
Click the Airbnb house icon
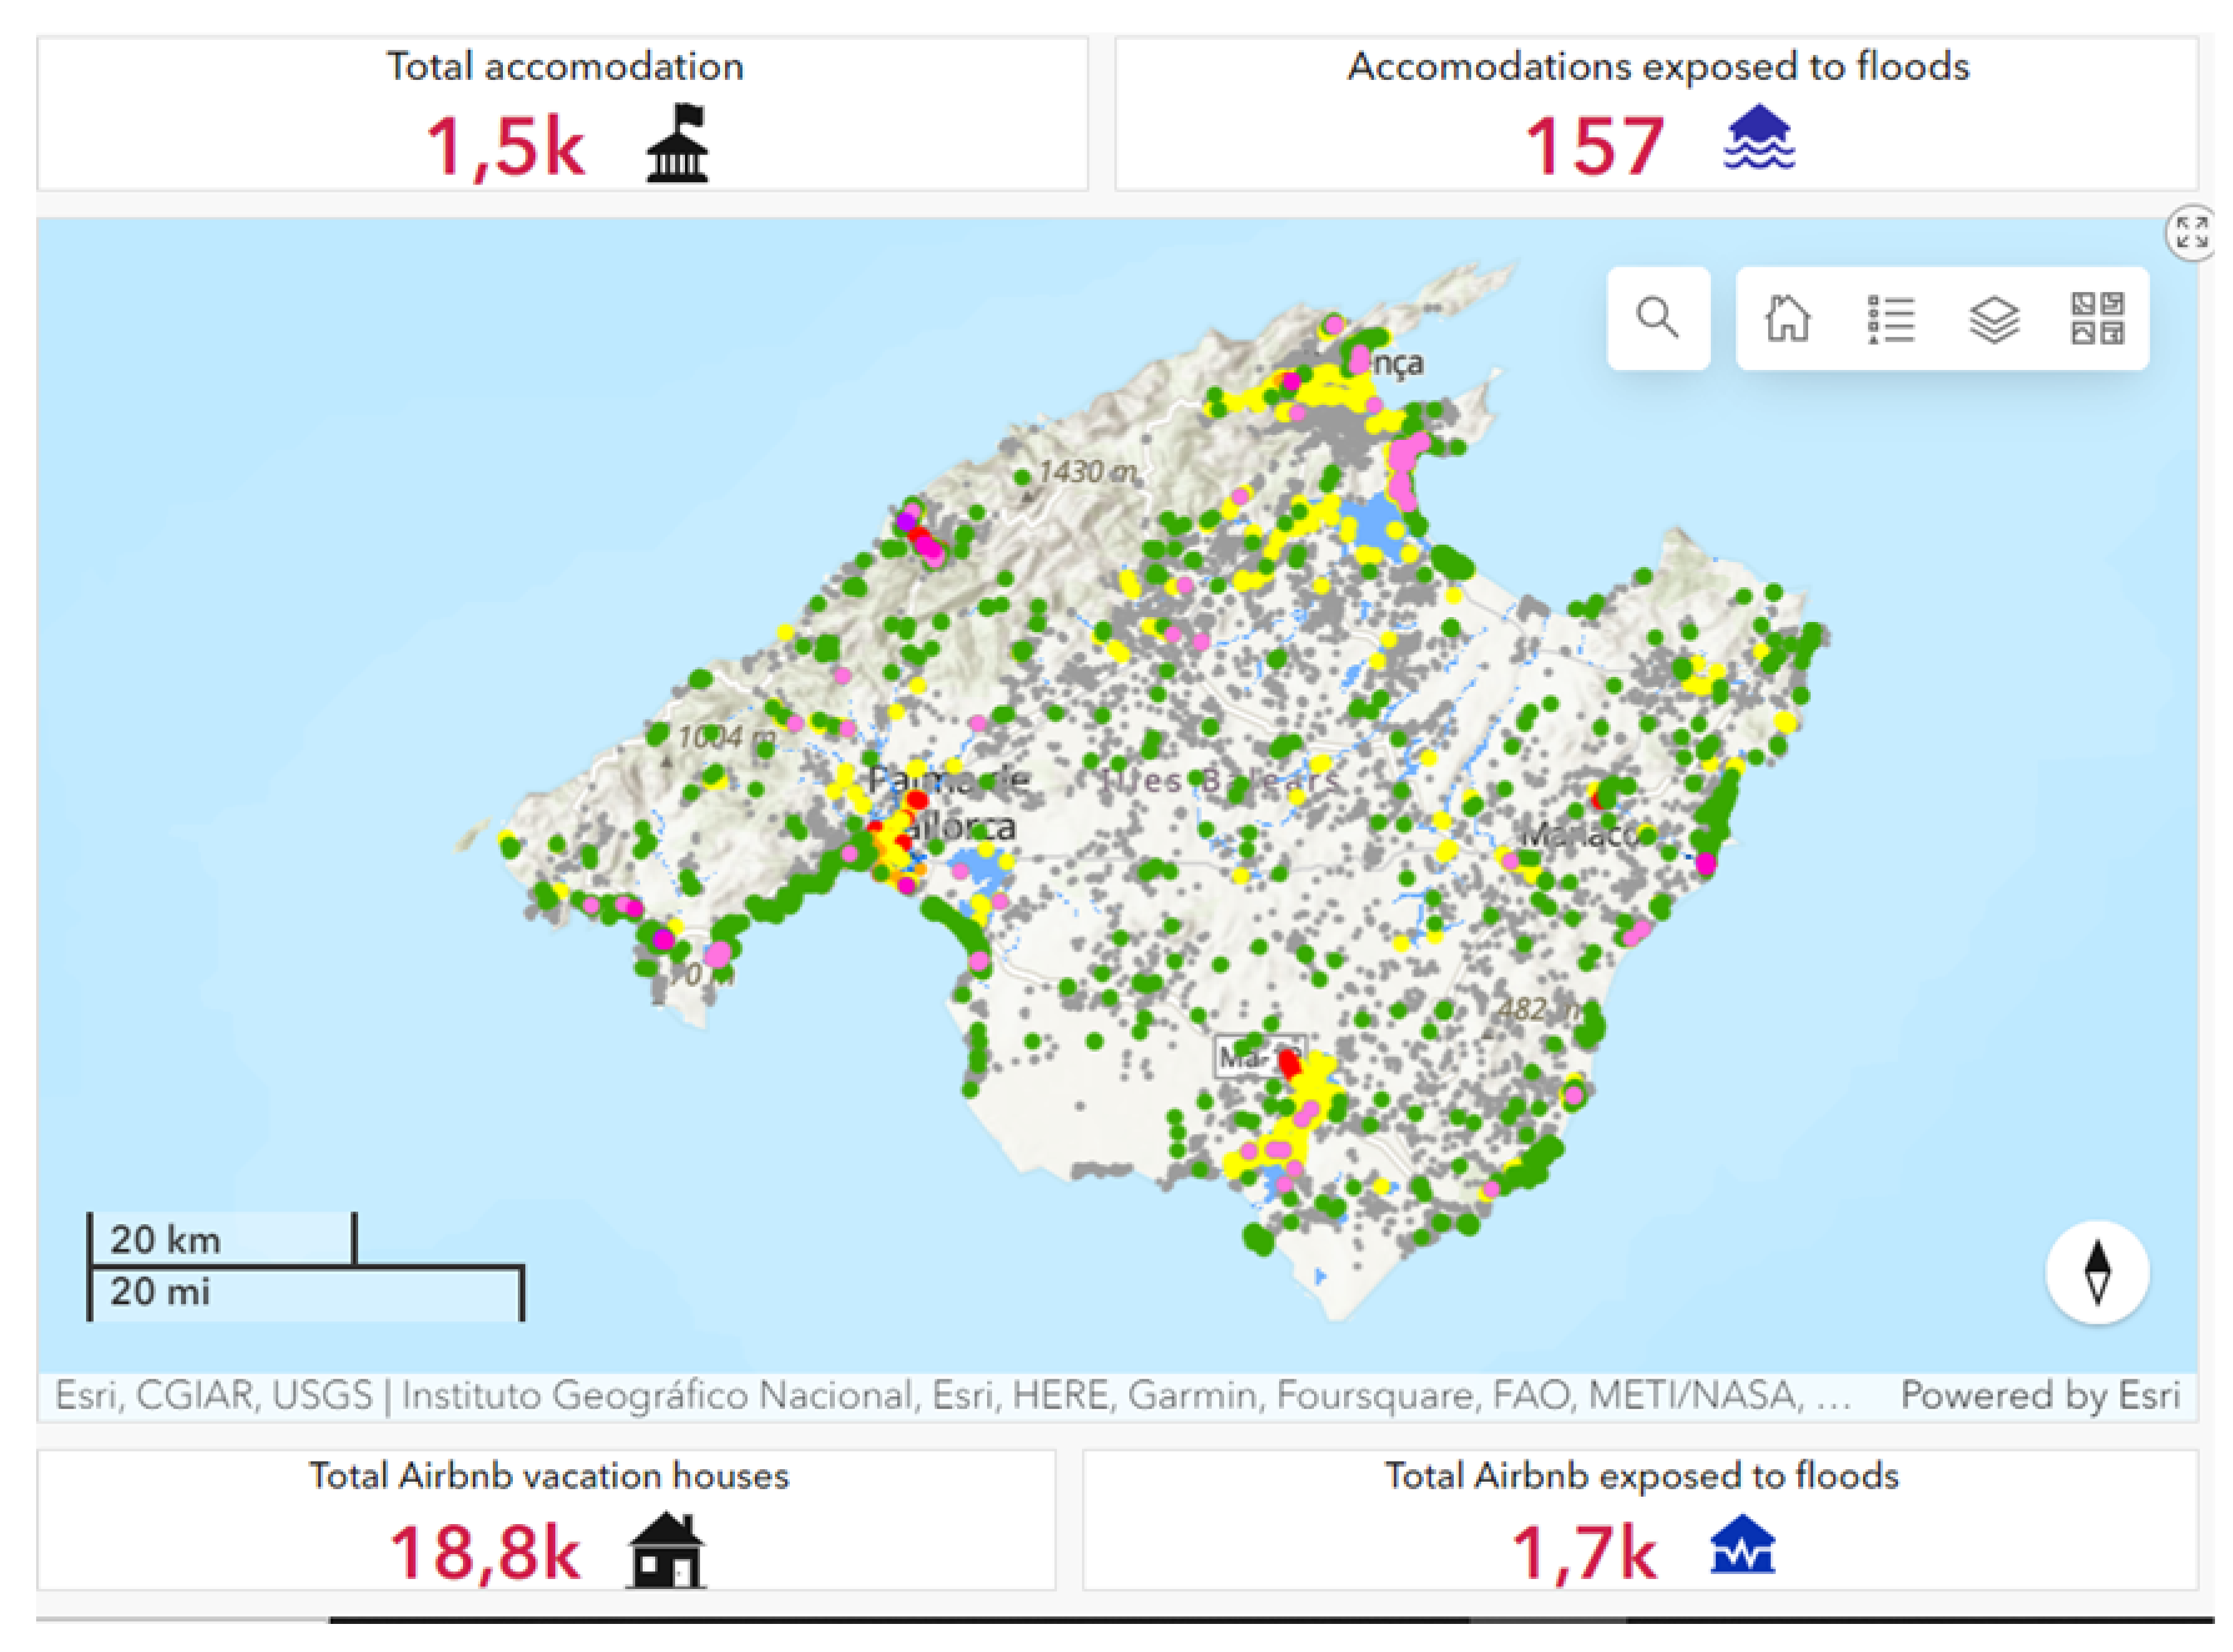[666, 1550]
